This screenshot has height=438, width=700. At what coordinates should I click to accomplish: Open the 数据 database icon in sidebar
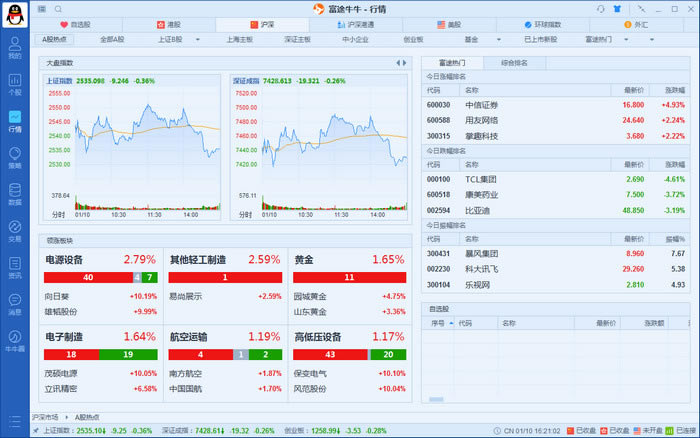click(15, 194)
